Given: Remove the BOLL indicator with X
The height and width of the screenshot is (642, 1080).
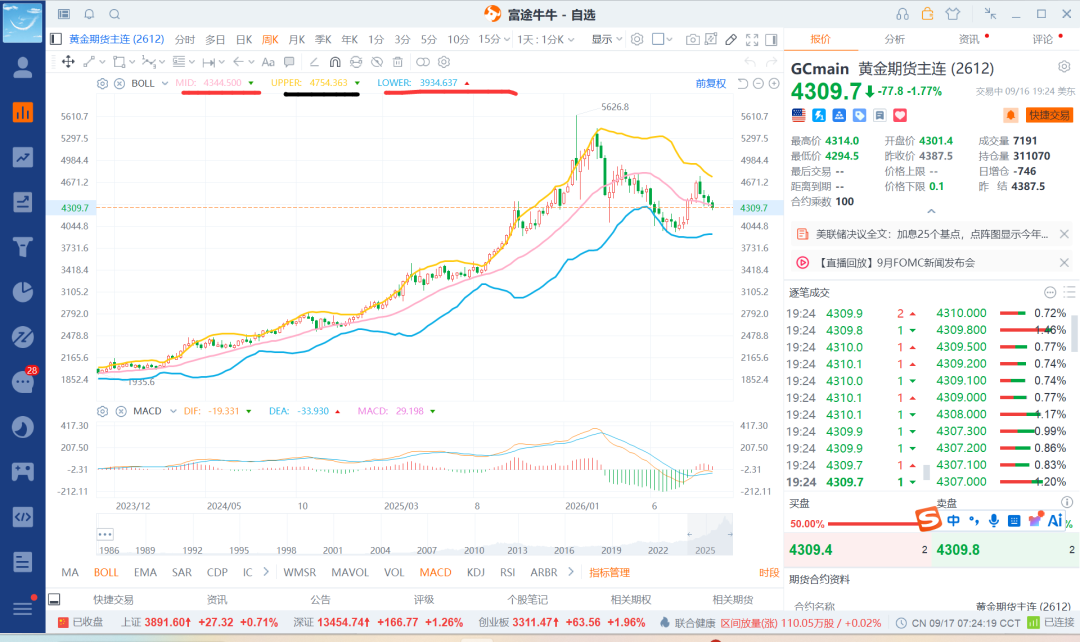Looking at the screenshot, I should click(x=119, y=83).
